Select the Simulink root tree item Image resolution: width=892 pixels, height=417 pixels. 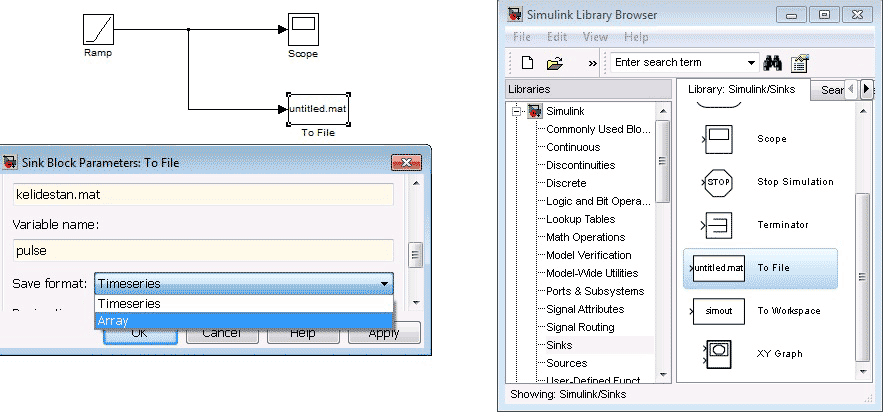(x=565, y=112)
